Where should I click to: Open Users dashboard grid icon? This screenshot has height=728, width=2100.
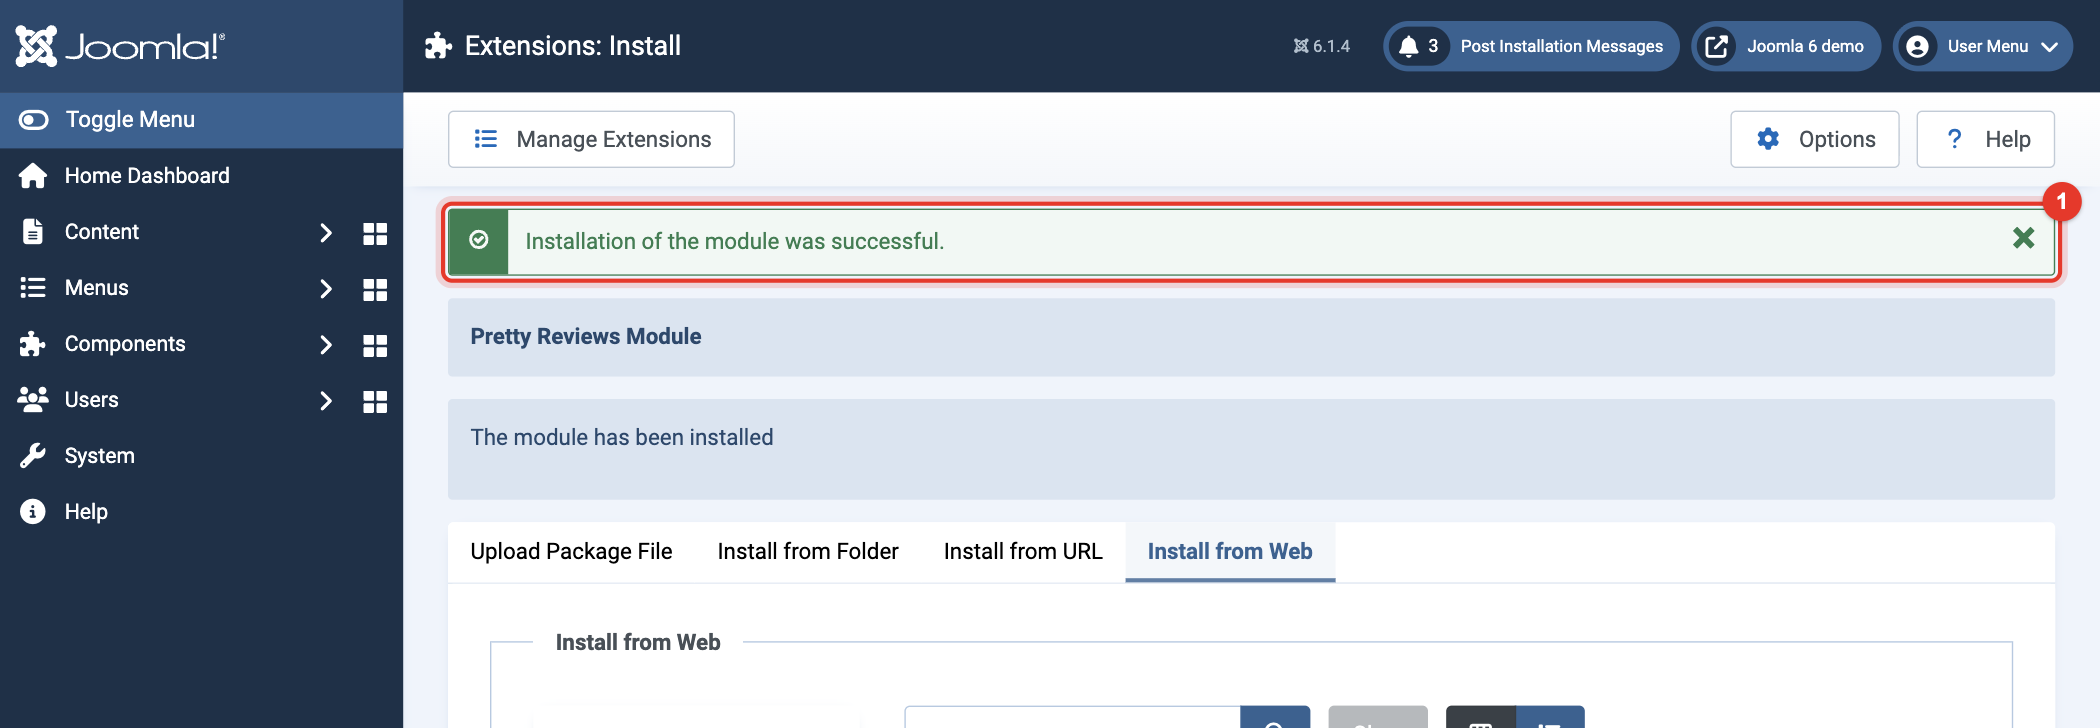tap(375, 401)
